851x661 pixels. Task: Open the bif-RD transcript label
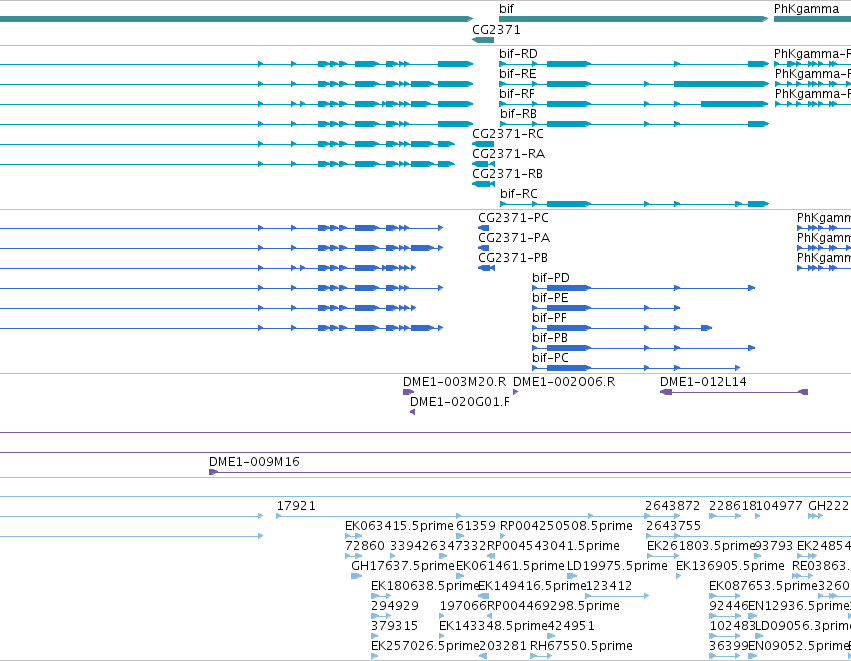pos(518,54)
